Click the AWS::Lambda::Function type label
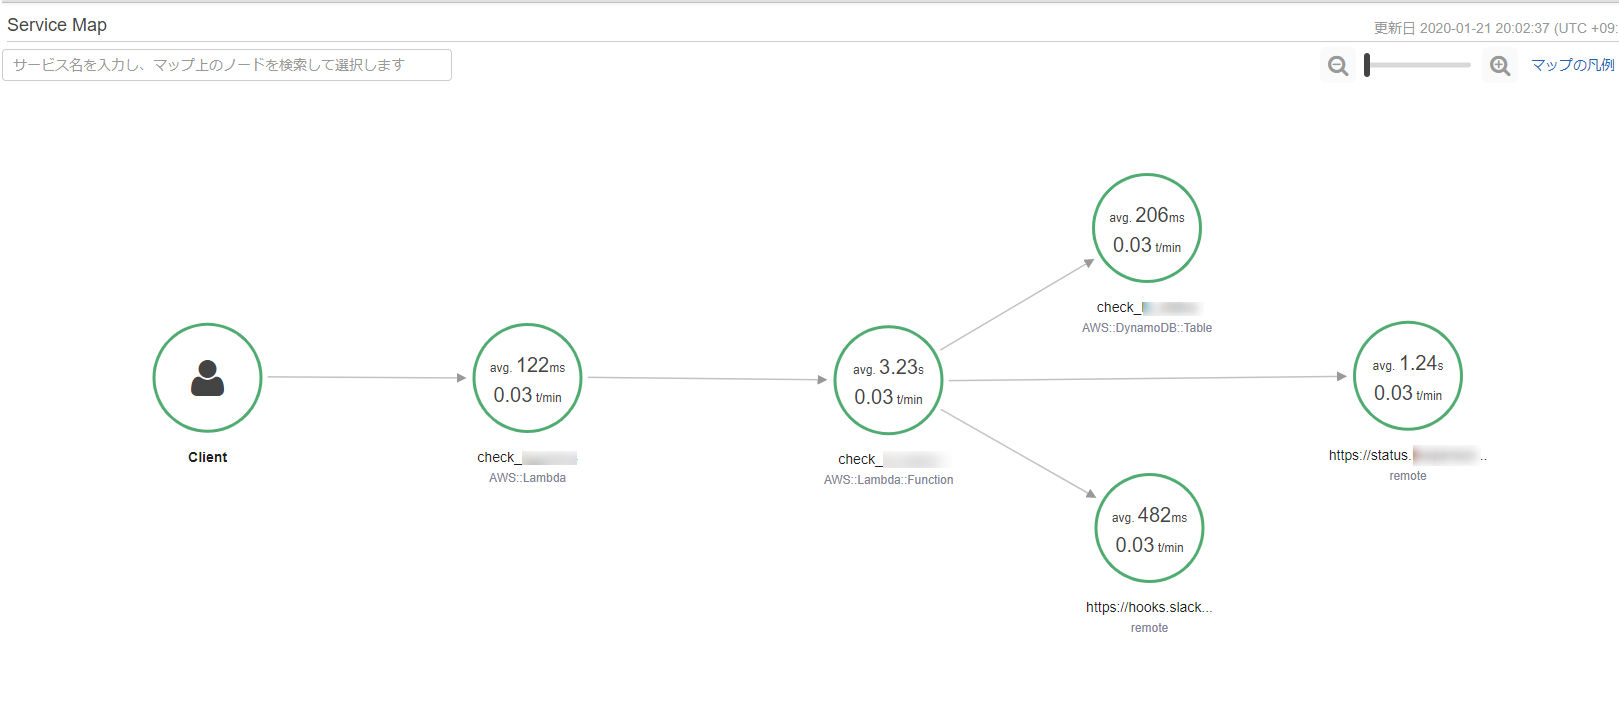The width and height of the screenshot is (1619, 717). coord(888,480)
